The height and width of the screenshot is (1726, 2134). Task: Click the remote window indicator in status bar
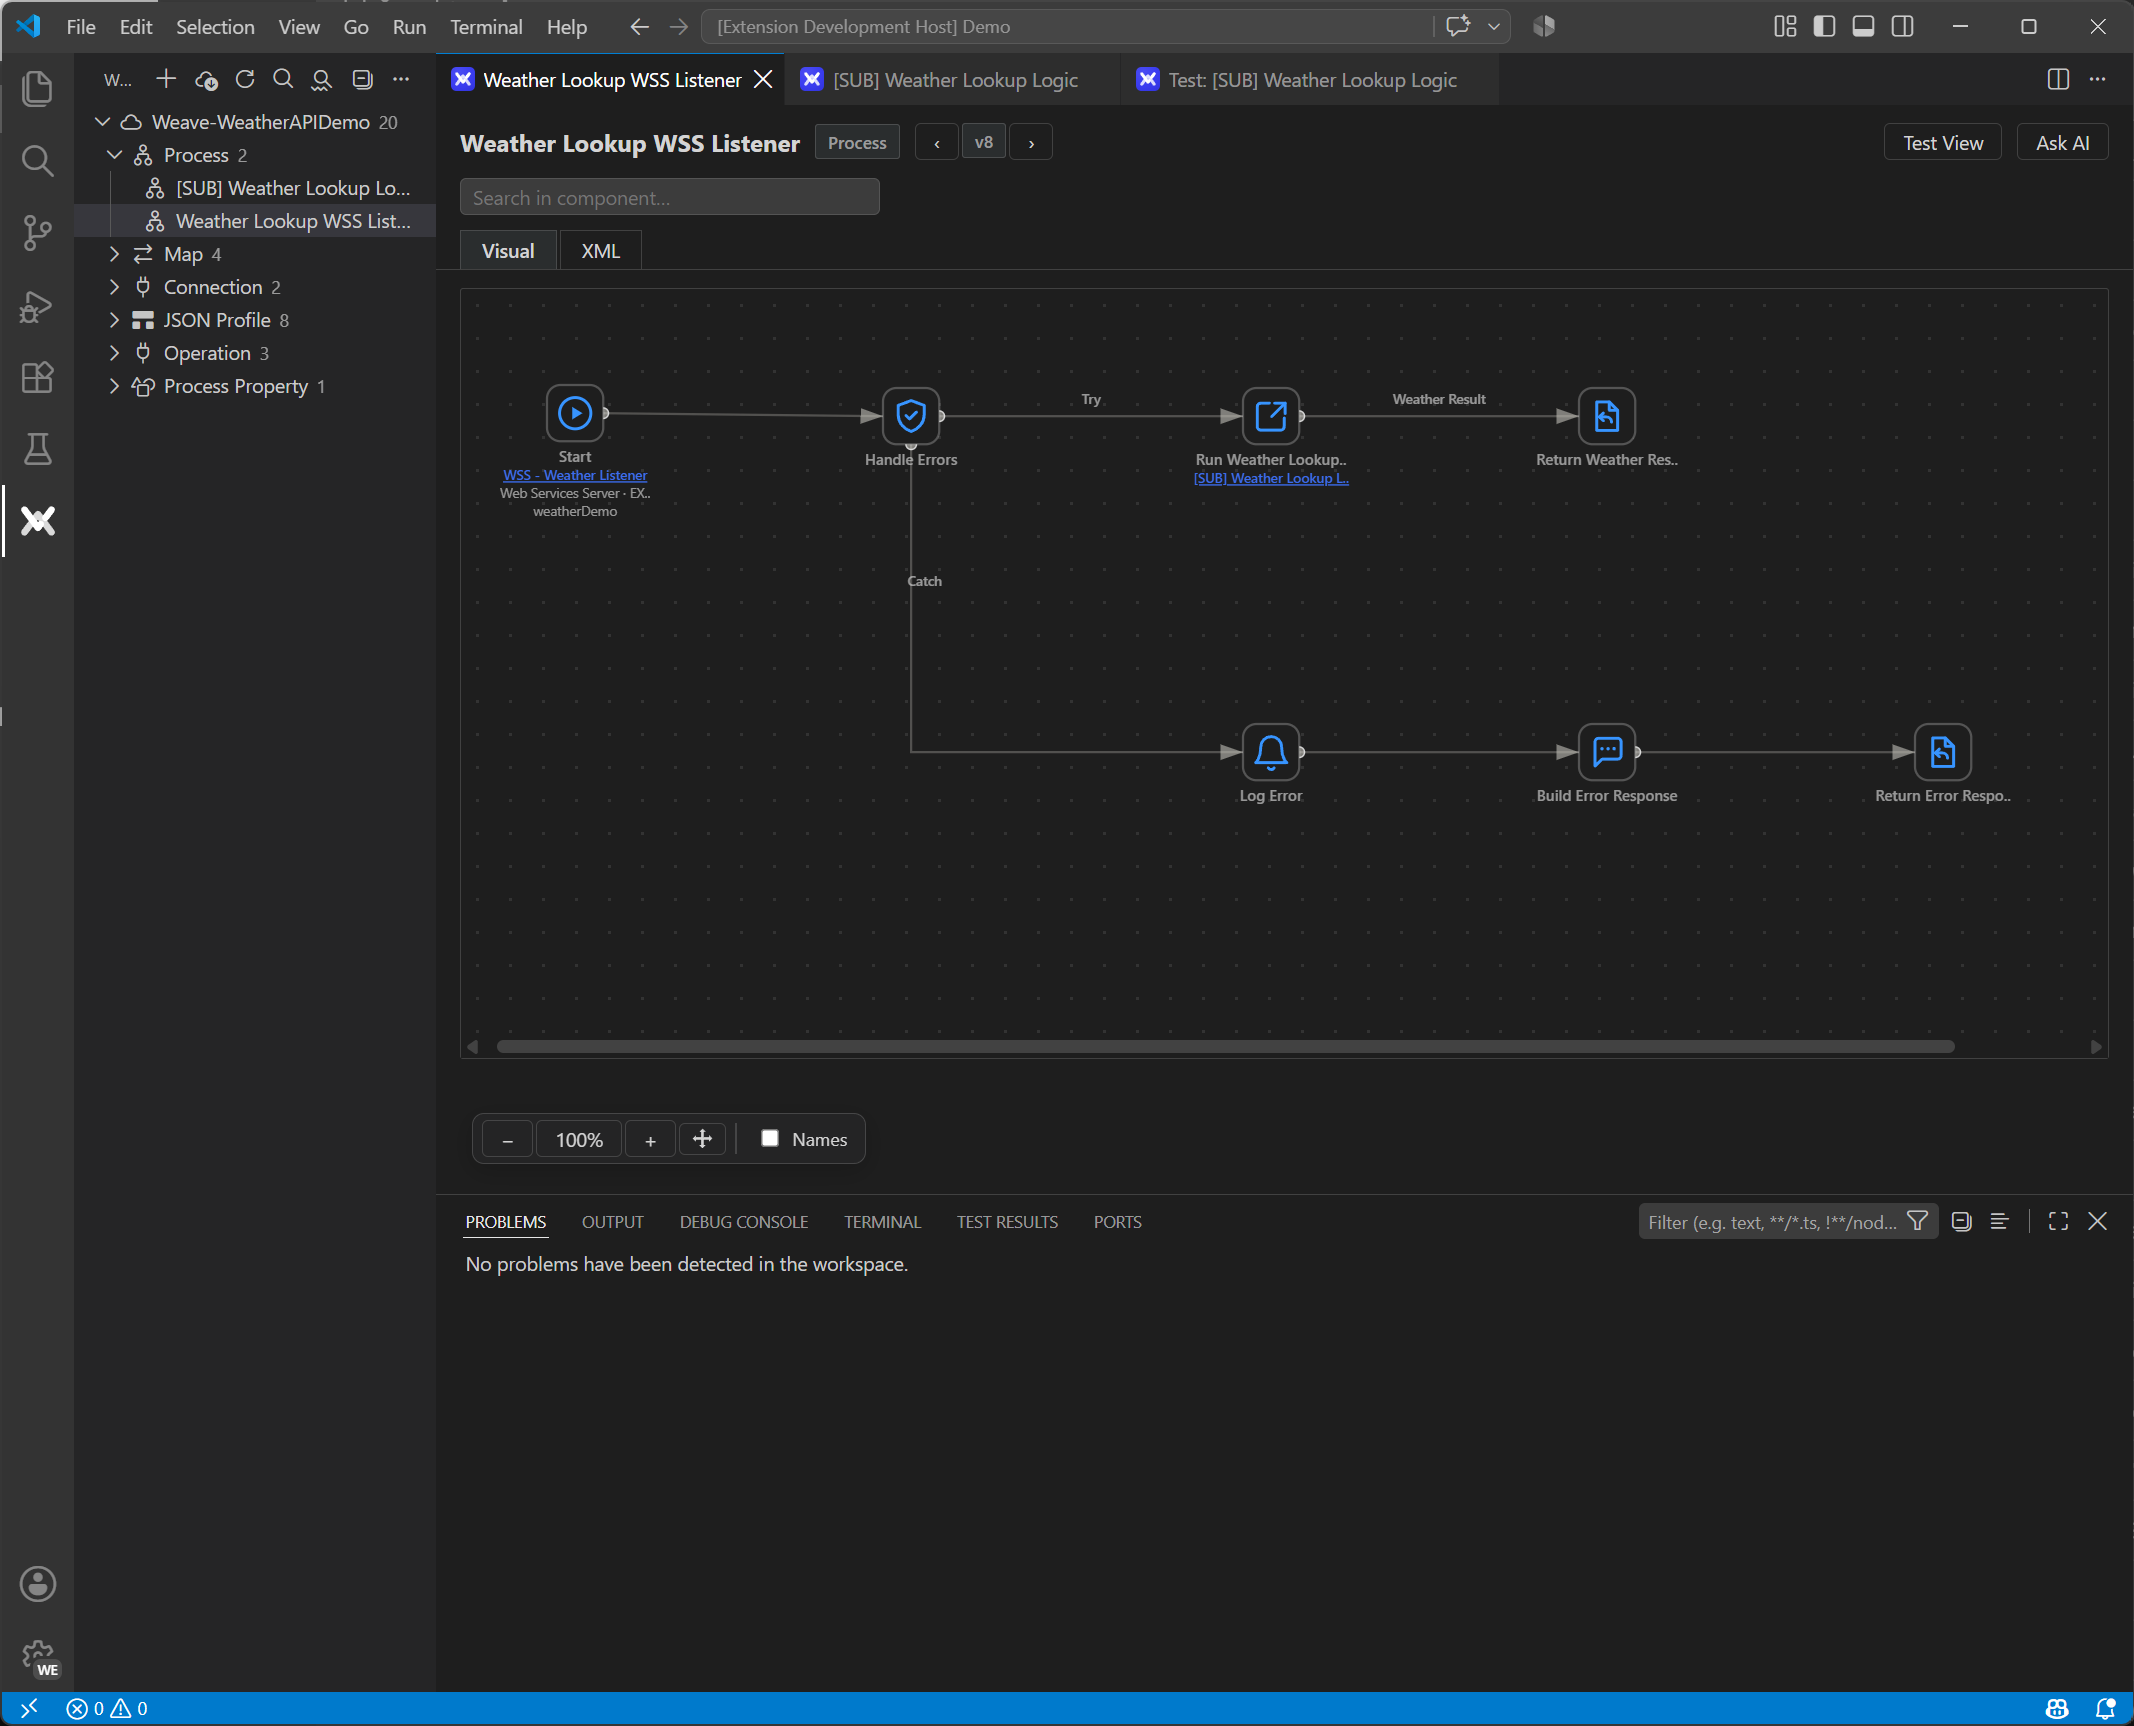(29, 1708)
